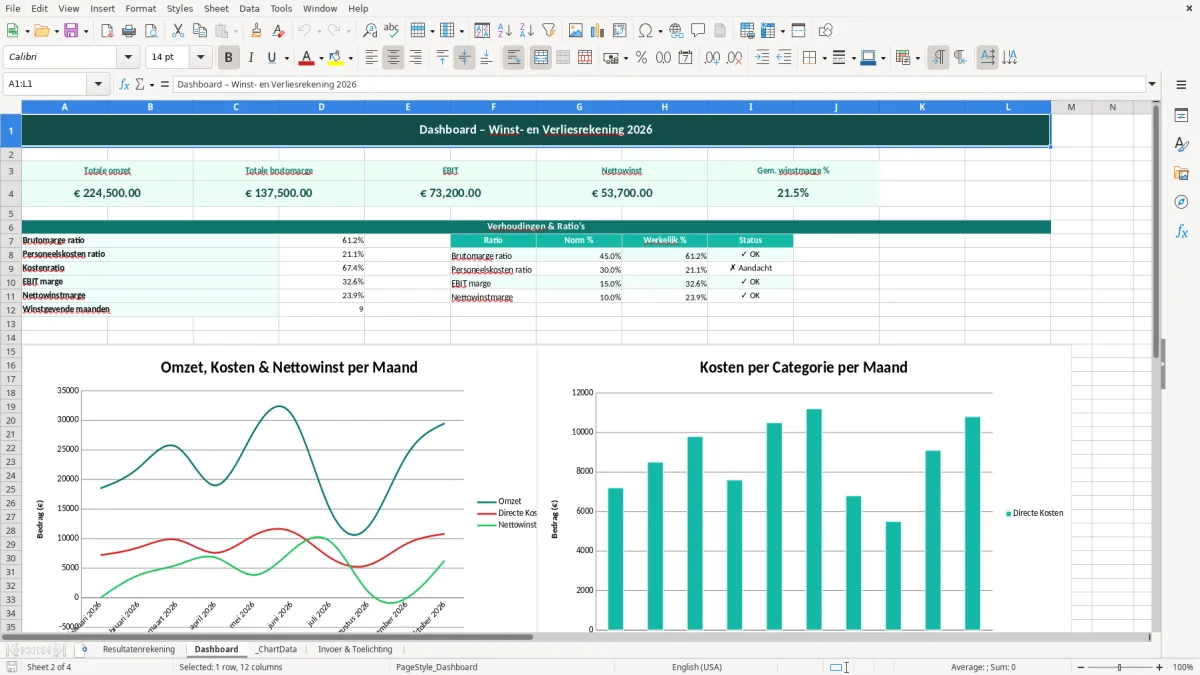This screenshot has width=1200, height=675.
Task: Click Sort Ascending icon
Action: point(504,31)
